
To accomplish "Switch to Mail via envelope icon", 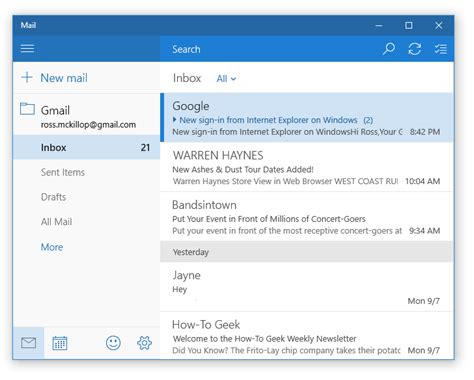I will tap(28, 343).
